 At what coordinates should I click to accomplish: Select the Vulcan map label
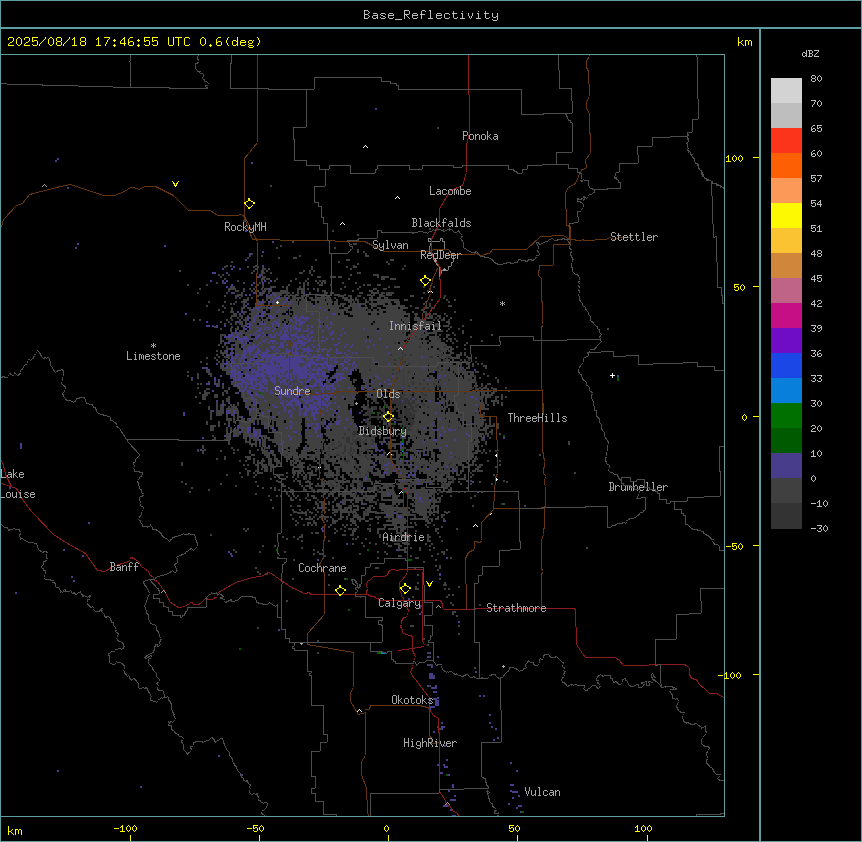[x=542, y=792]
